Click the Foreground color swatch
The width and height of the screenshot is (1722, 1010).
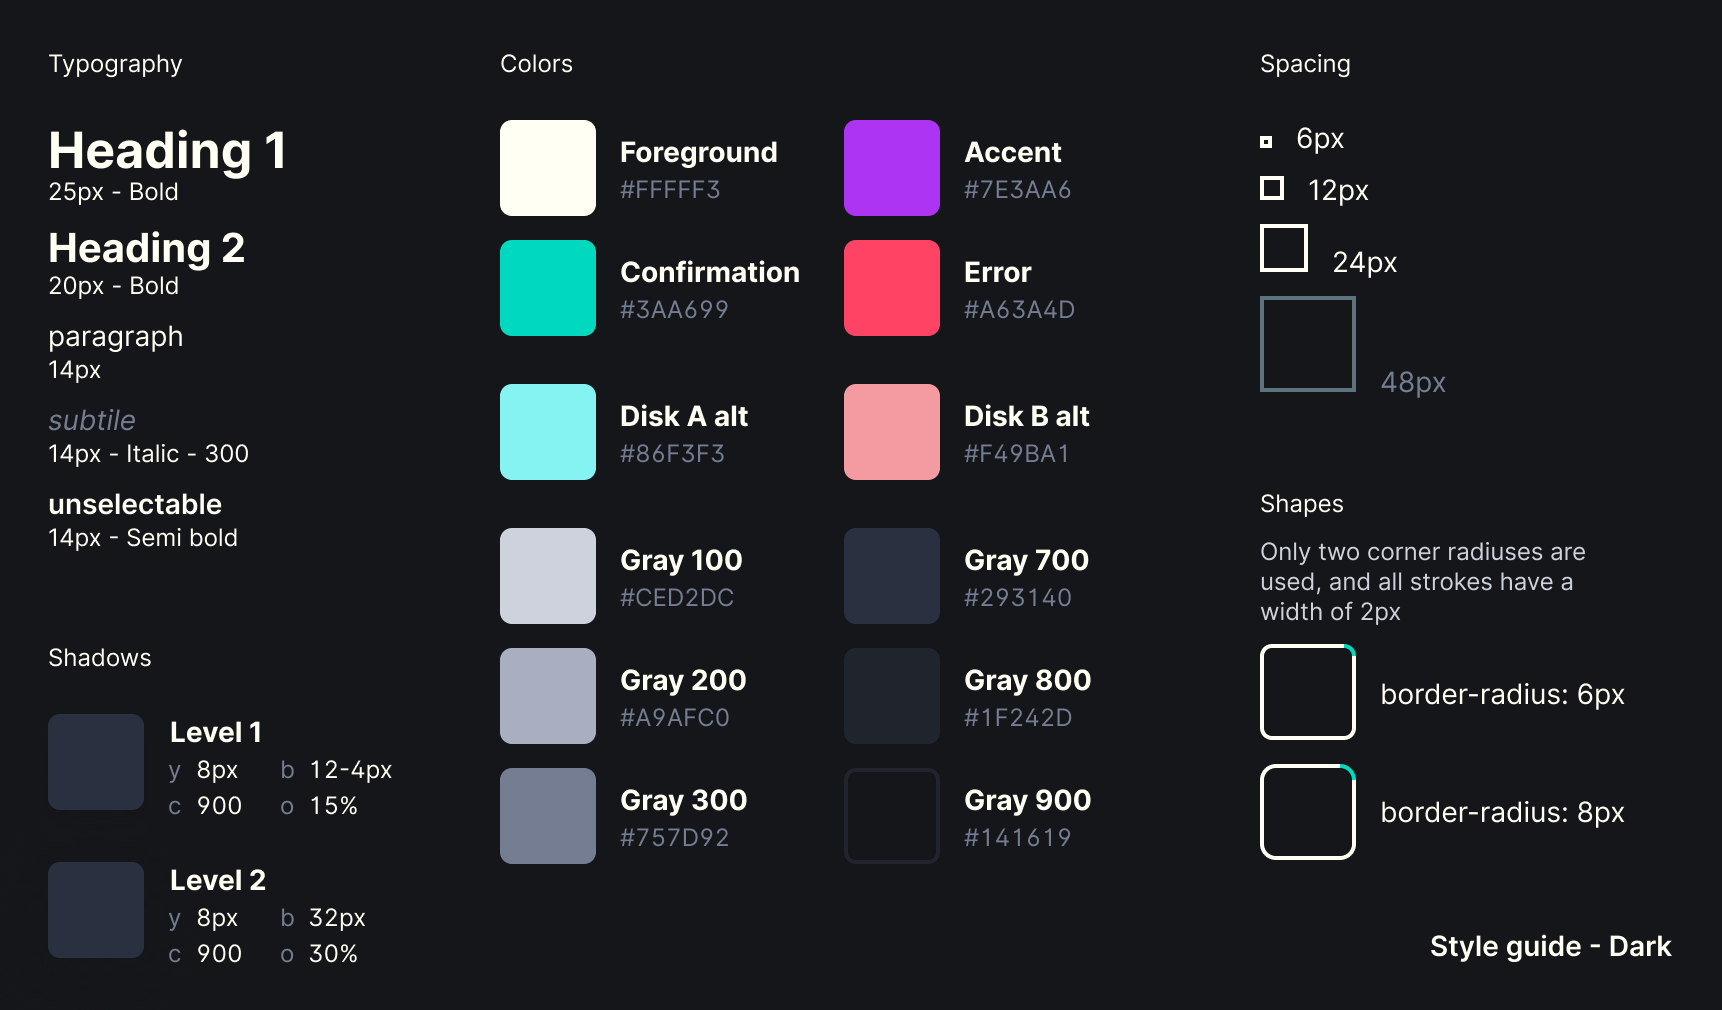(x=548, y=168)
